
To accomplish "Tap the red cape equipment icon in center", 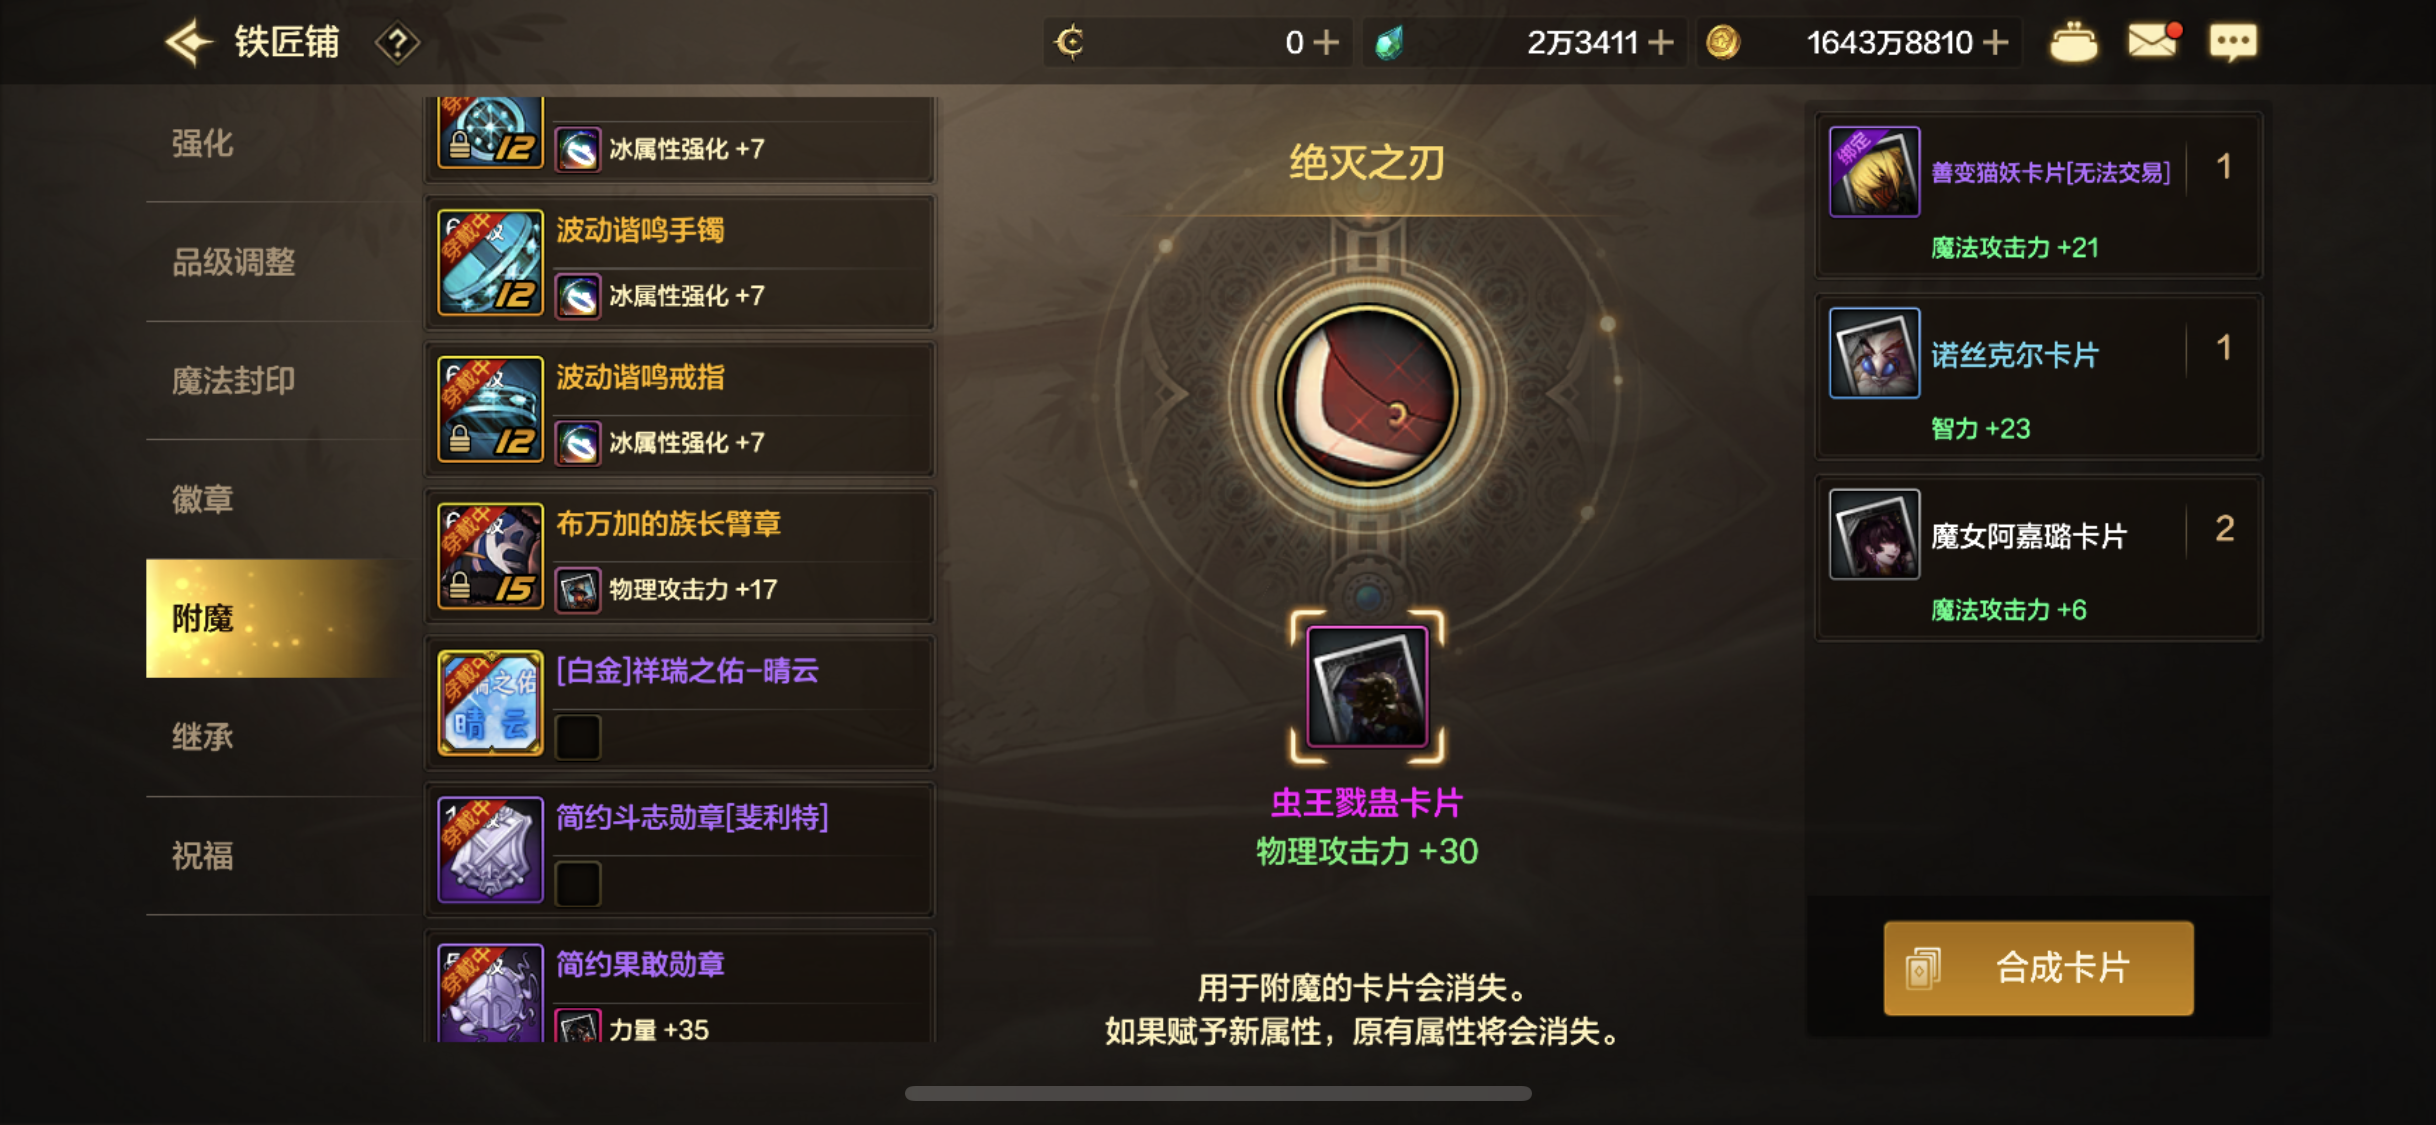I will tap(1367, 396).
